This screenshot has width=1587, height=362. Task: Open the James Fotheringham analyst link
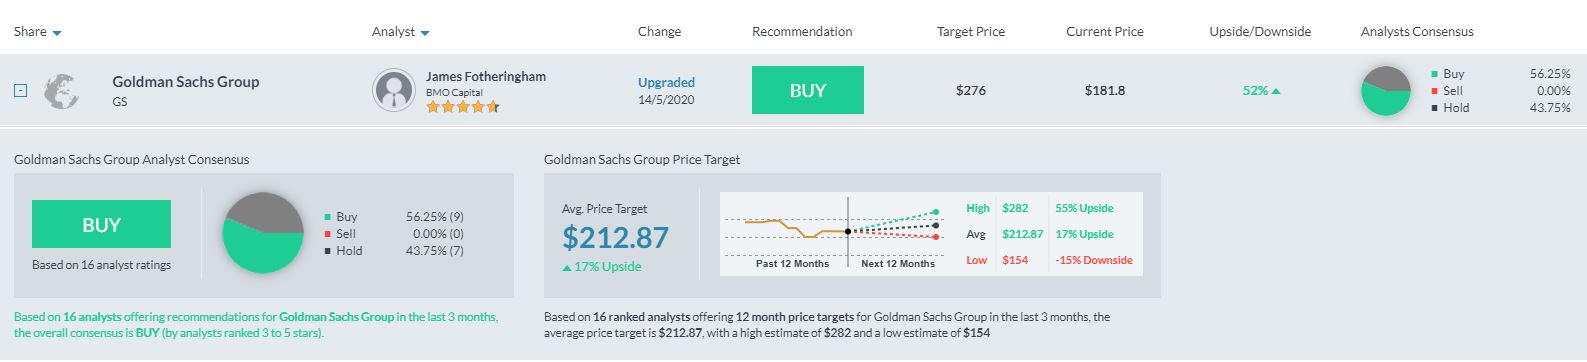pos(485,76)
